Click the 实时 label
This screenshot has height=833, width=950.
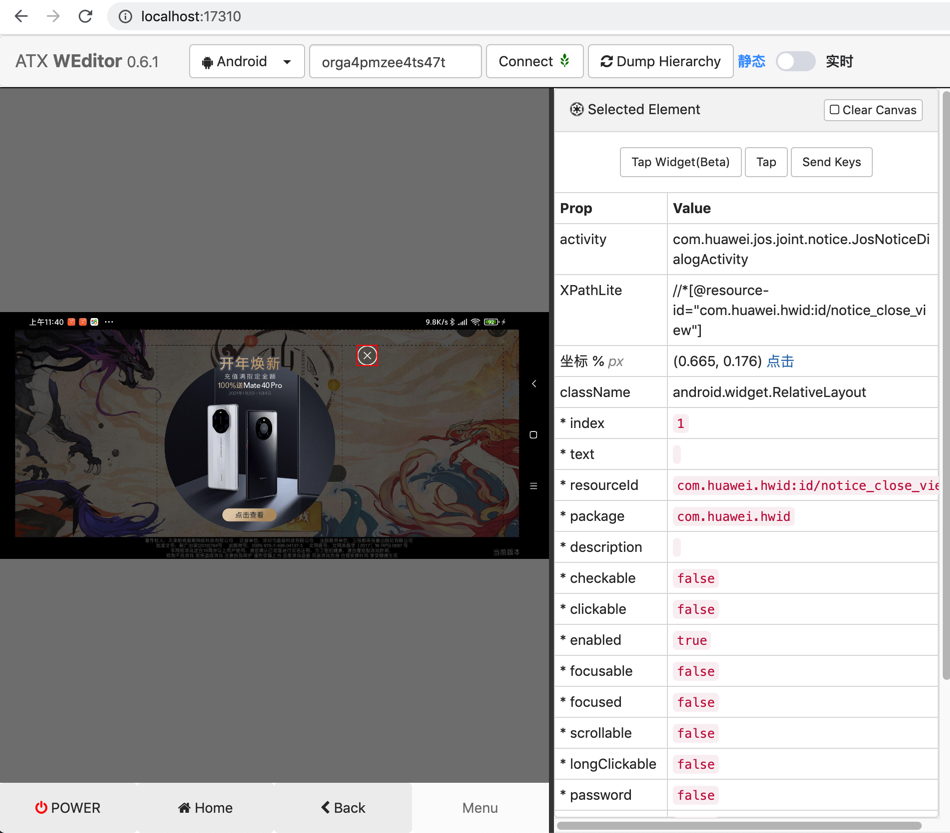[840, 61]
